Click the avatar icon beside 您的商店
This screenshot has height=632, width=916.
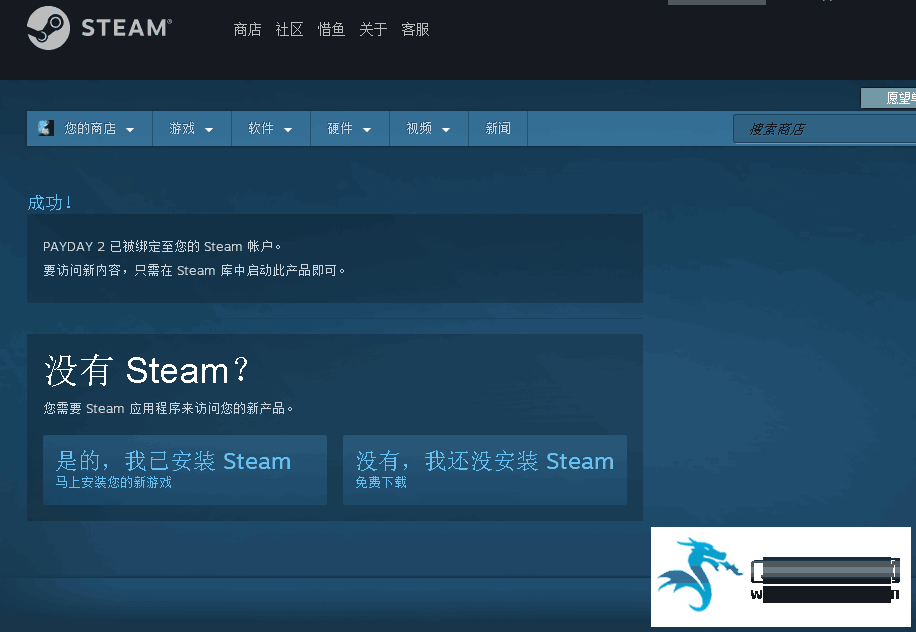point(46,128)
